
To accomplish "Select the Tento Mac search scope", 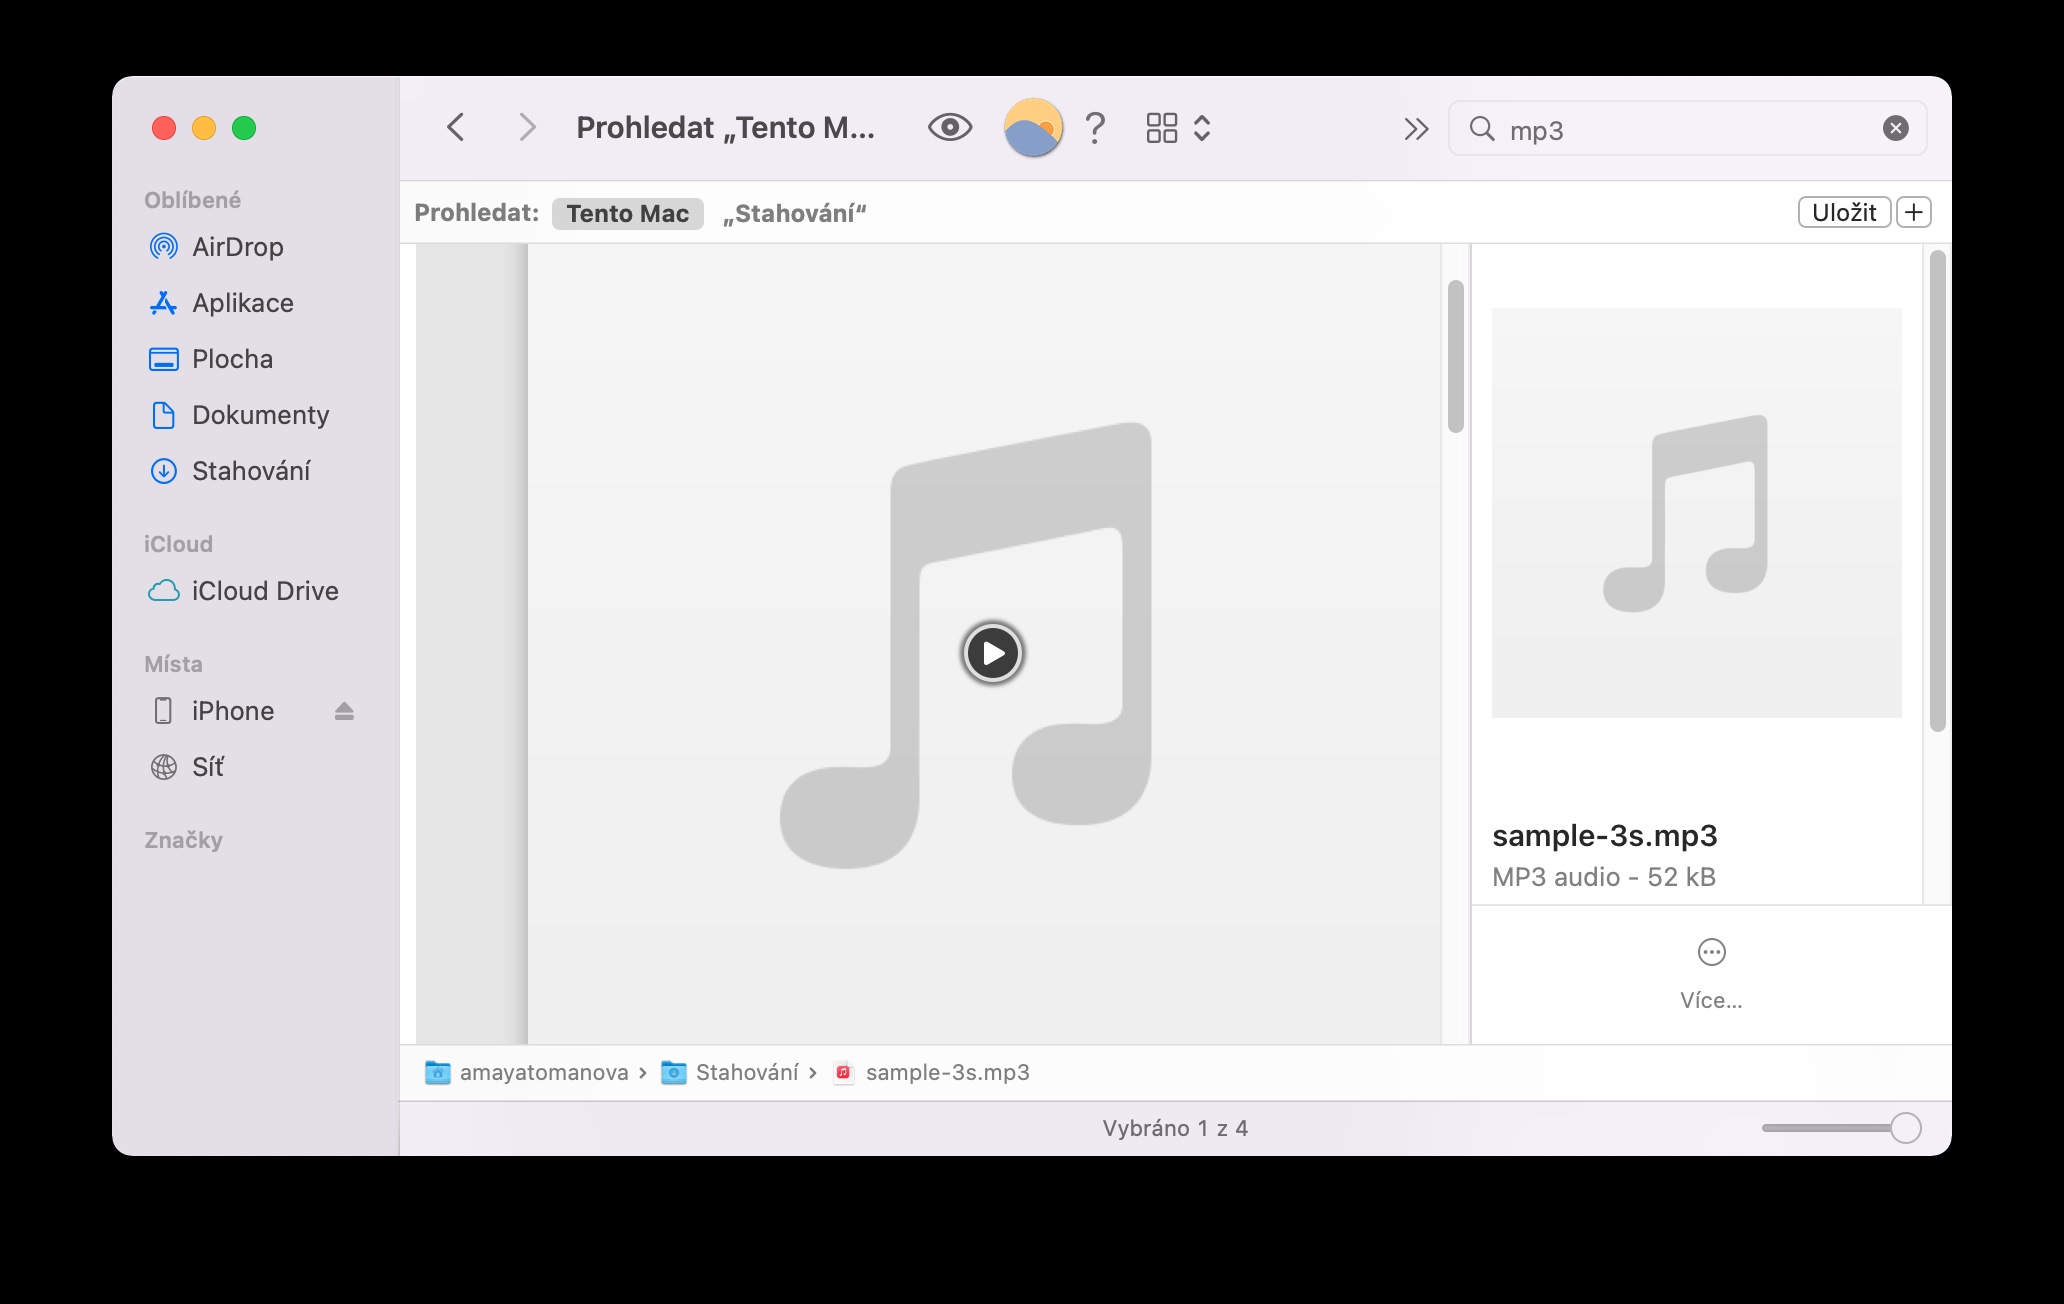I will coord(627,213).
